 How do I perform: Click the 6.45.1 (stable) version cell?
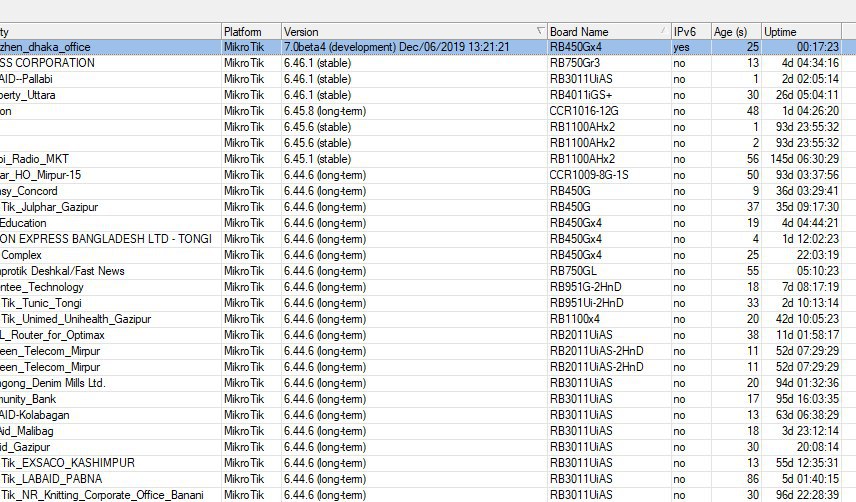click(414, 159)
